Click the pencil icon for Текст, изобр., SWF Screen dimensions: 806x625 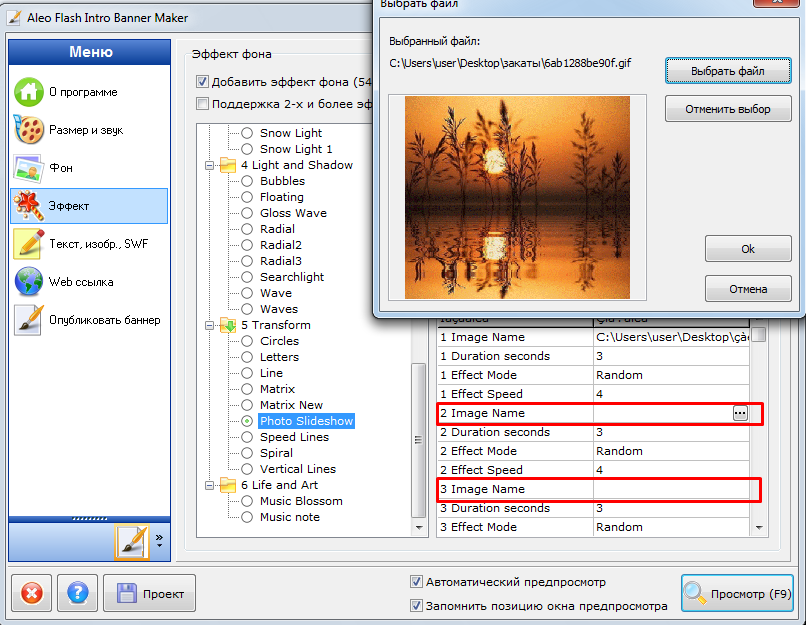pos(29,244)
